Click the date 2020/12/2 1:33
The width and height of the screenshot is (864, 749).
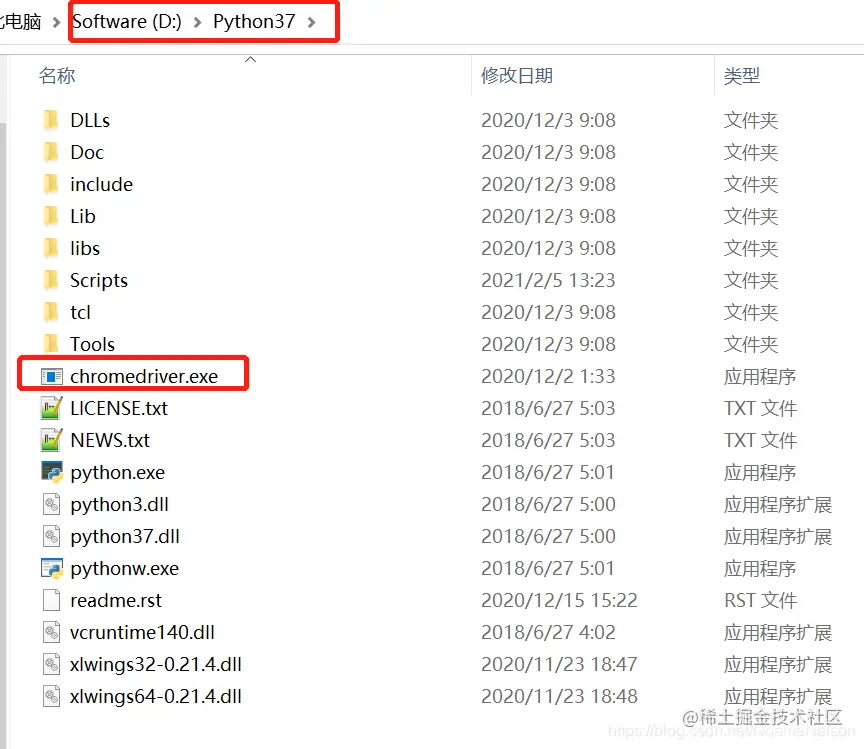click(x=548, y=376)
